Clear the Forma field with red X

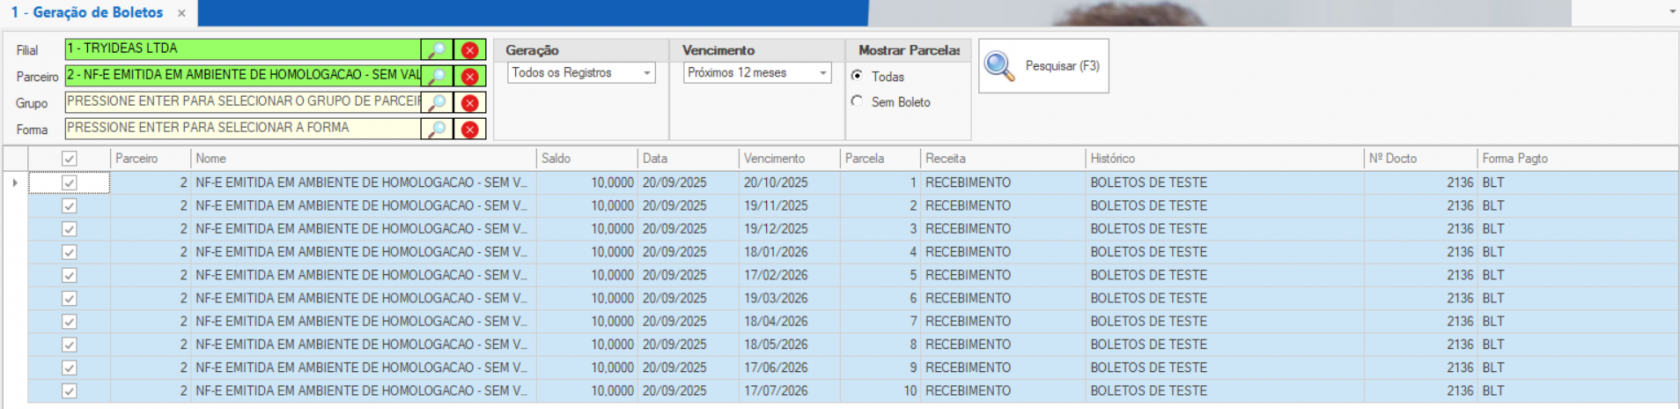point(470,129)
